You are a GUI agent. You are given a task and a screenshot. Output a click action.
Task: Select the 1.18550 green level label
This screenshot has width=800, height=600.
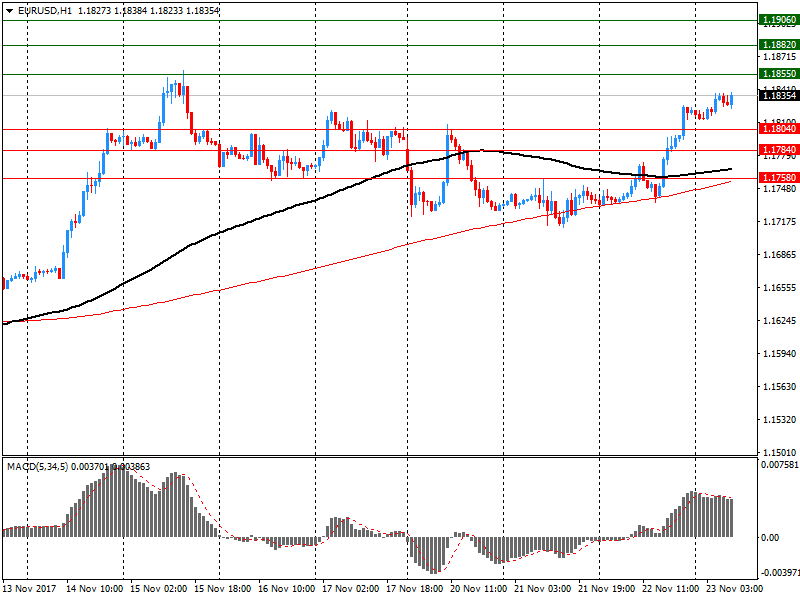(779, 73)
